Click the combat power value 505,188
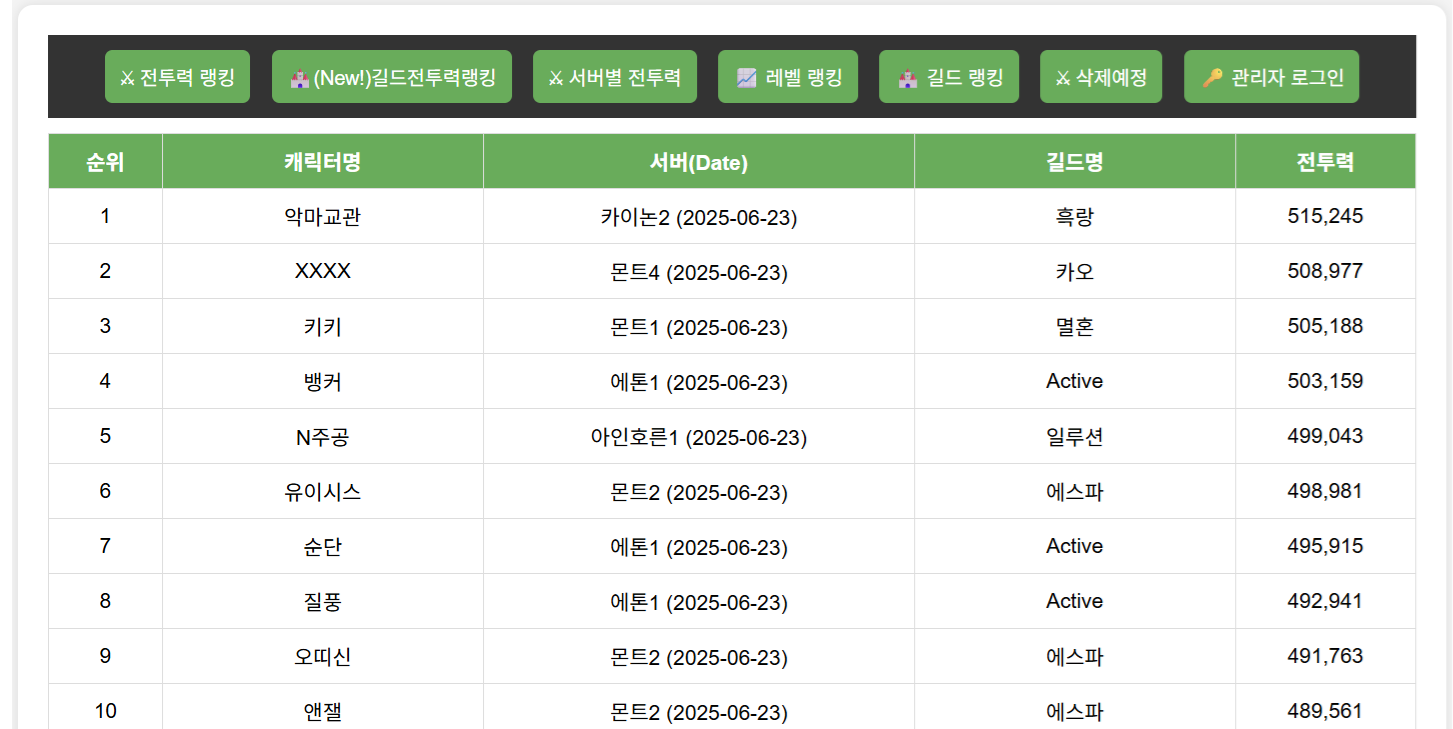Image resolution: width=1453 pixels, height=729 pixels. click(x=1325, y=327)
